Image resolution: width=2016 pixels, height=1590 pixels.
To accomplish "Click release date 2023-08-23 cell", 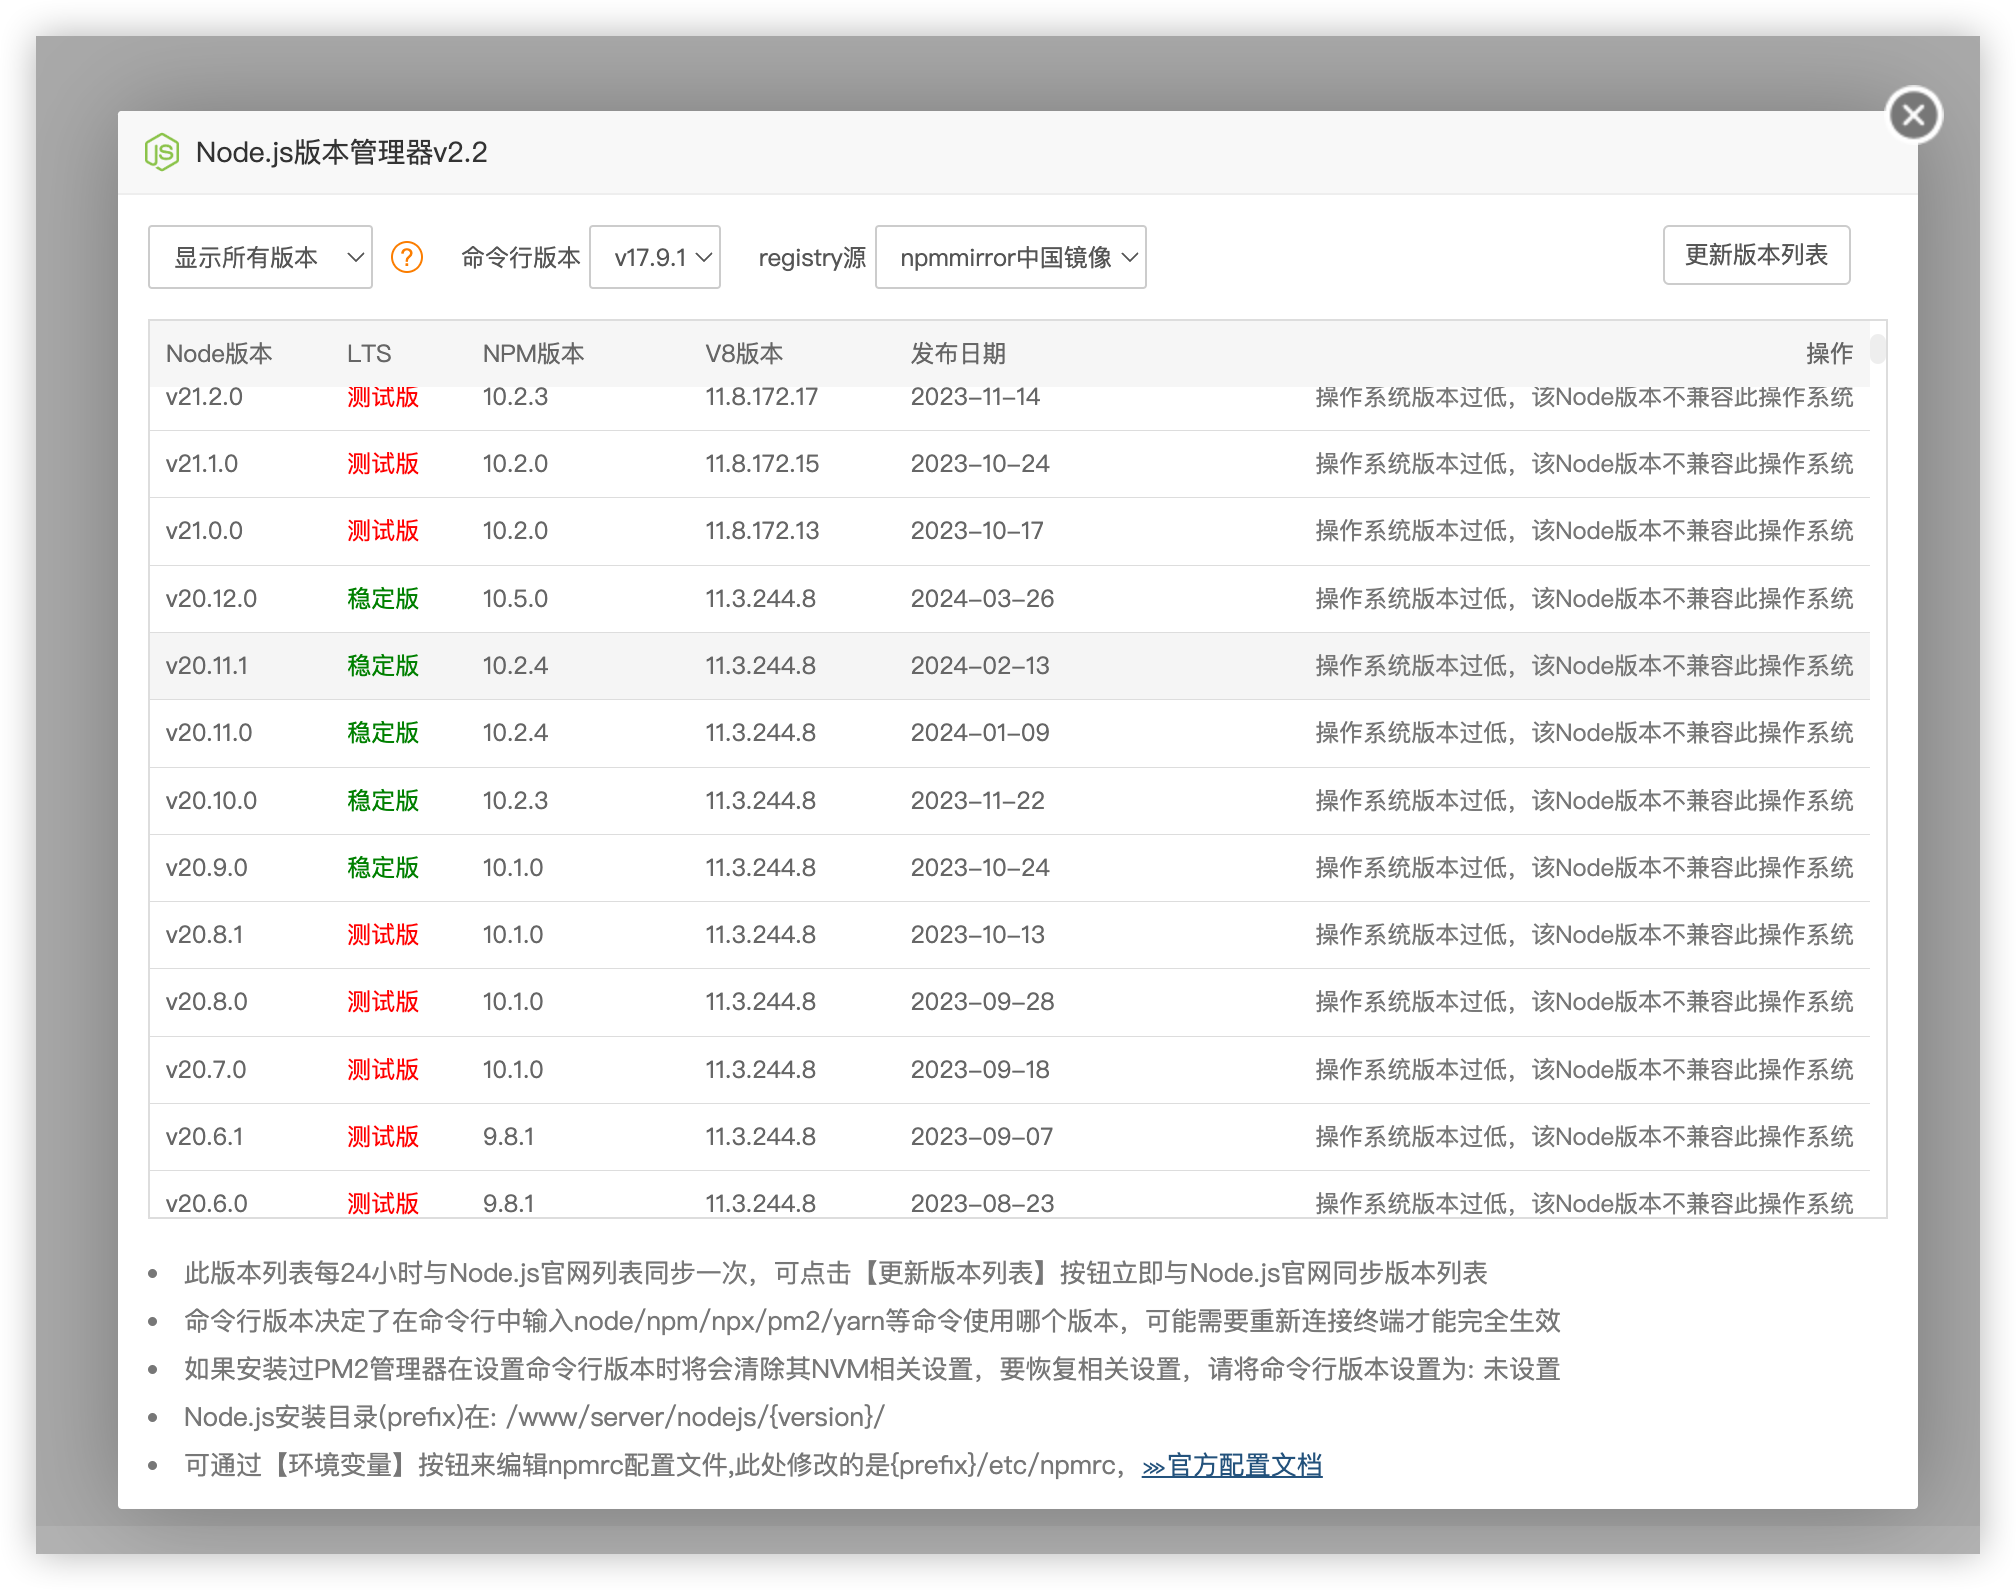I will click(x=982, y=1204).
